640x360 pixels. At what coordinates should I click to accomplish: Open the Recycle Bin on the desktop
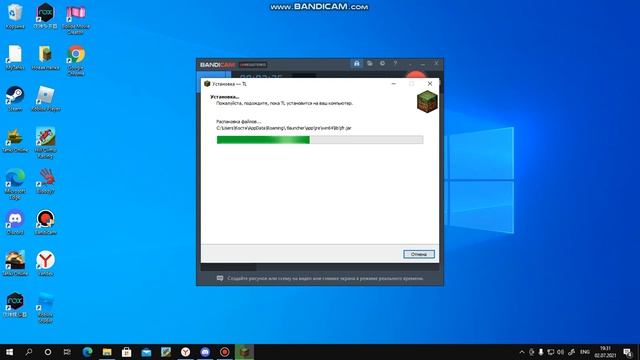pyautogui.click(x=15, y=17)
